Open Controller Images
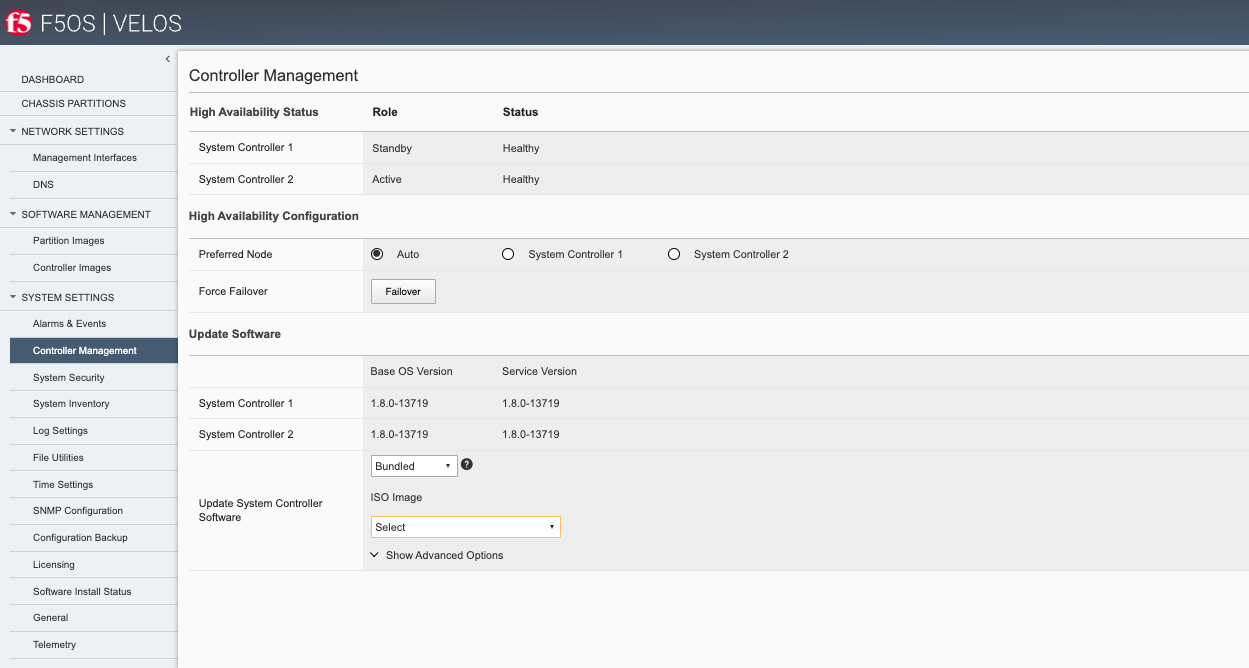Screen dimensions: 1249x668 [x=72, y=267]
